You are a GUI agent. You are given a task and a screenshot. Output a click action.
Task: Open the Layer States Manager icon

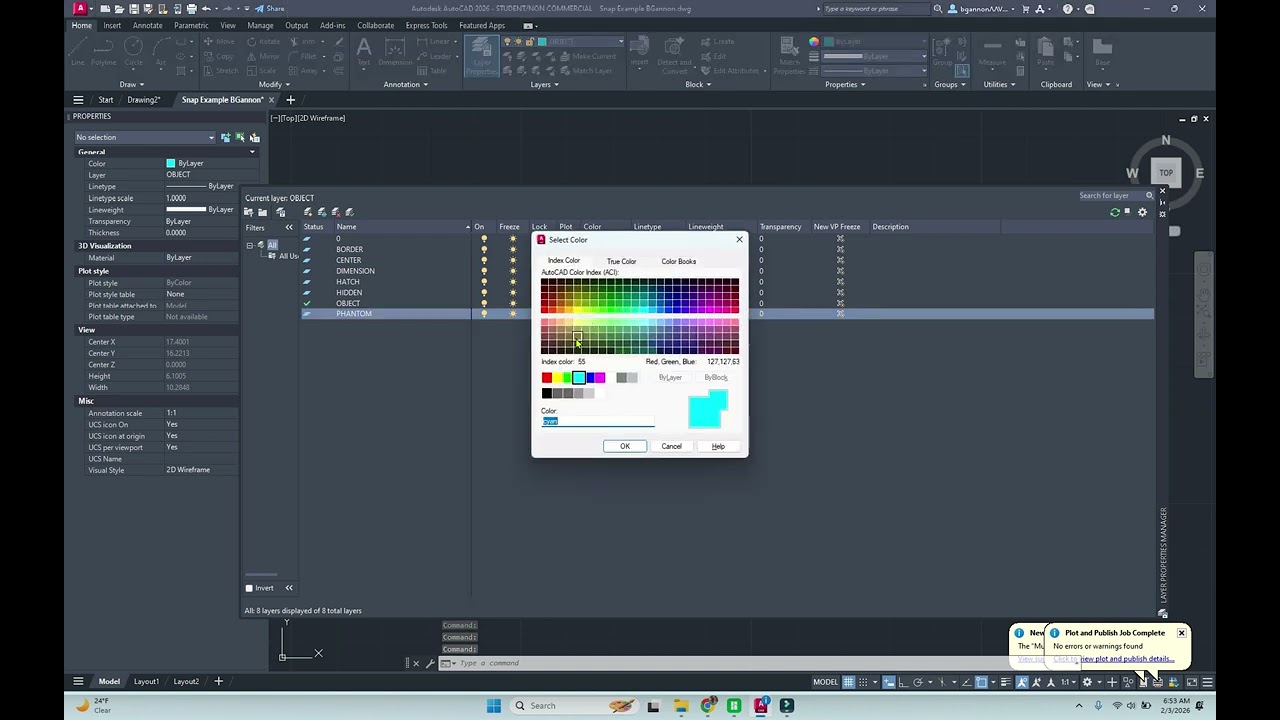(280, 212)
